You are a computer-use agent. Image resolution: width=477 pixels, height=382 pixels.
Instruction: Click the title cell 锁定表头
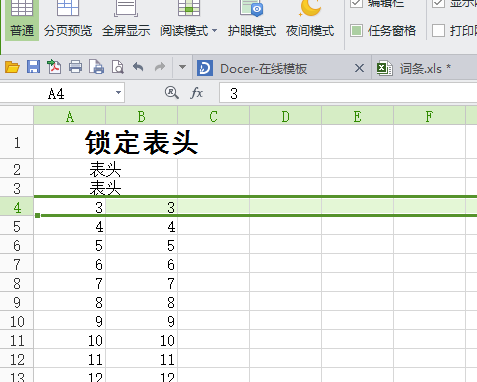pos(141,142)
